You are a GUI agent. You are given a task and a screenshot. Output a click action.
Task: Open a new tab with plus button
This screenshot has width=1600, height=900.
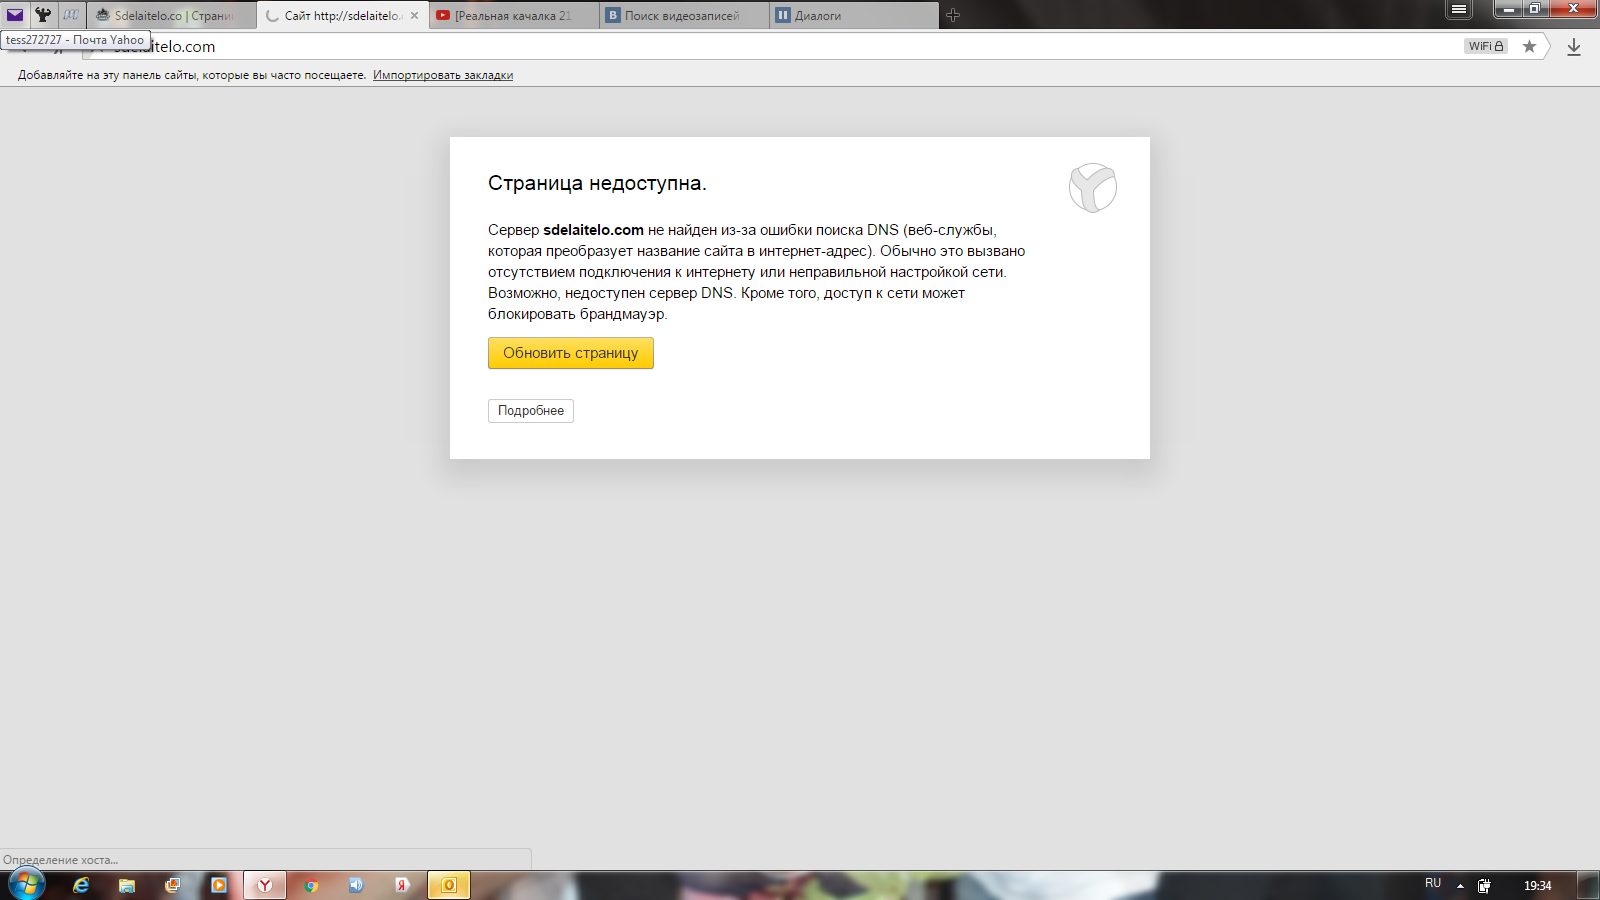[953, 15]
